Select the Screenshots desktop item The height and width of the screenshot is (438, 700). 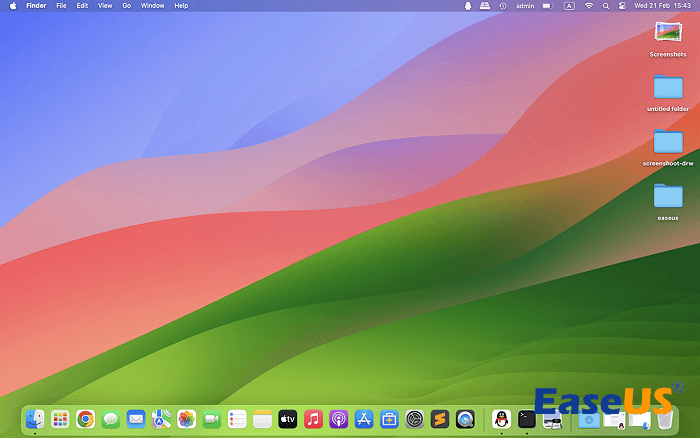[x=668, y=32]
